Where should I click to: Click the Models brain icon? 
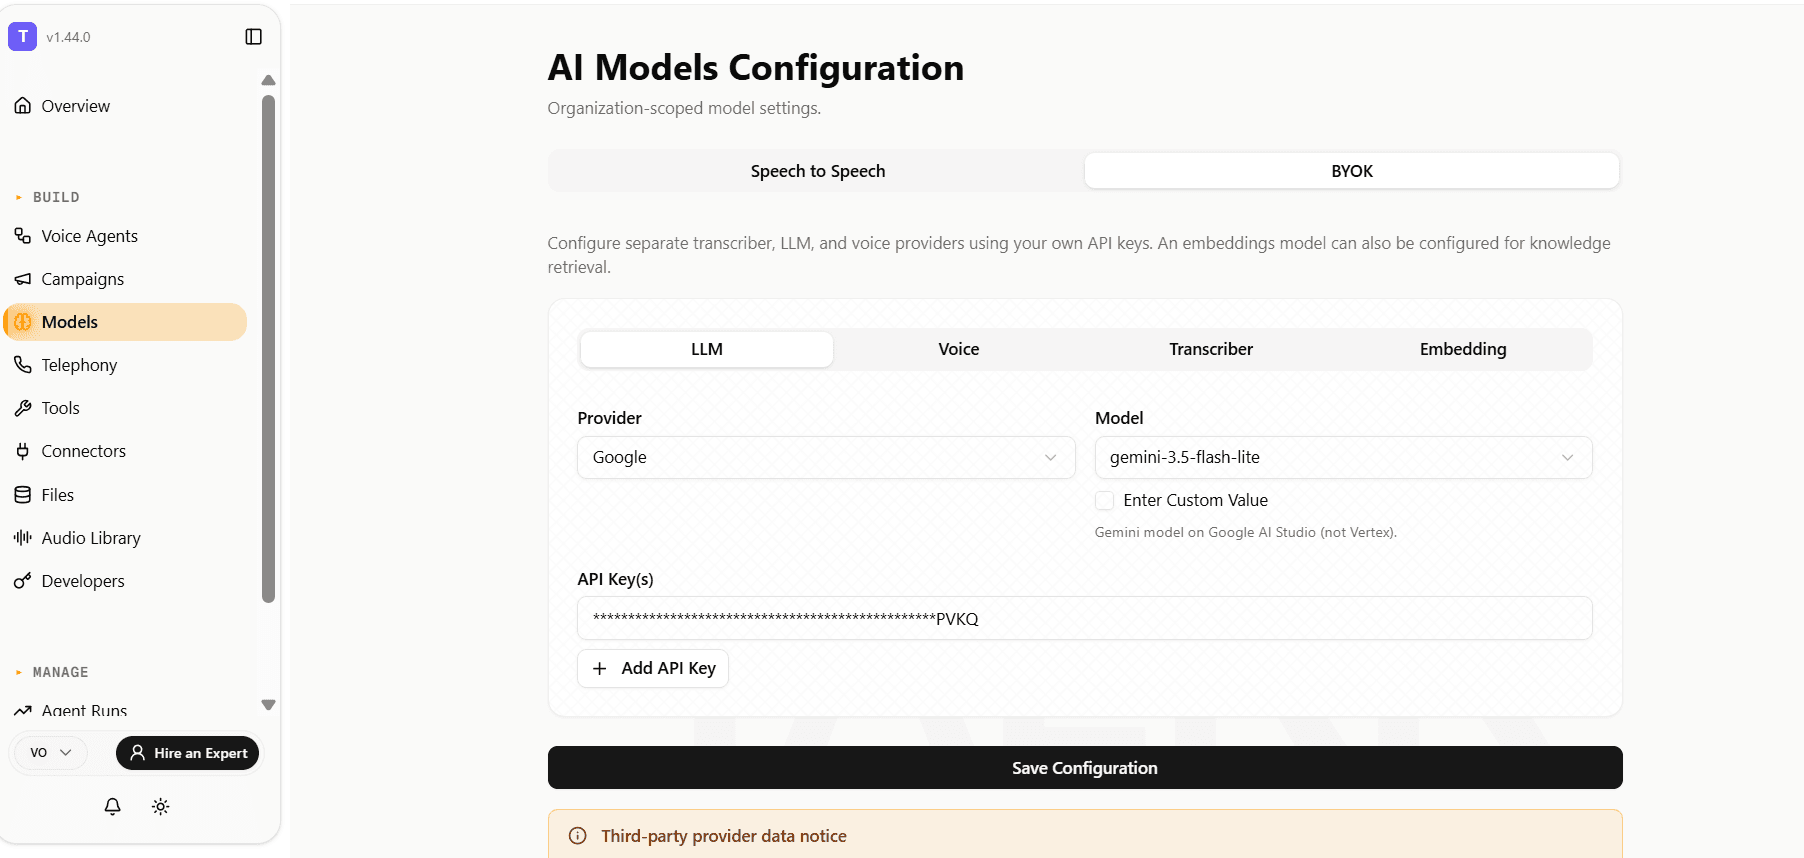coord(23,322)
